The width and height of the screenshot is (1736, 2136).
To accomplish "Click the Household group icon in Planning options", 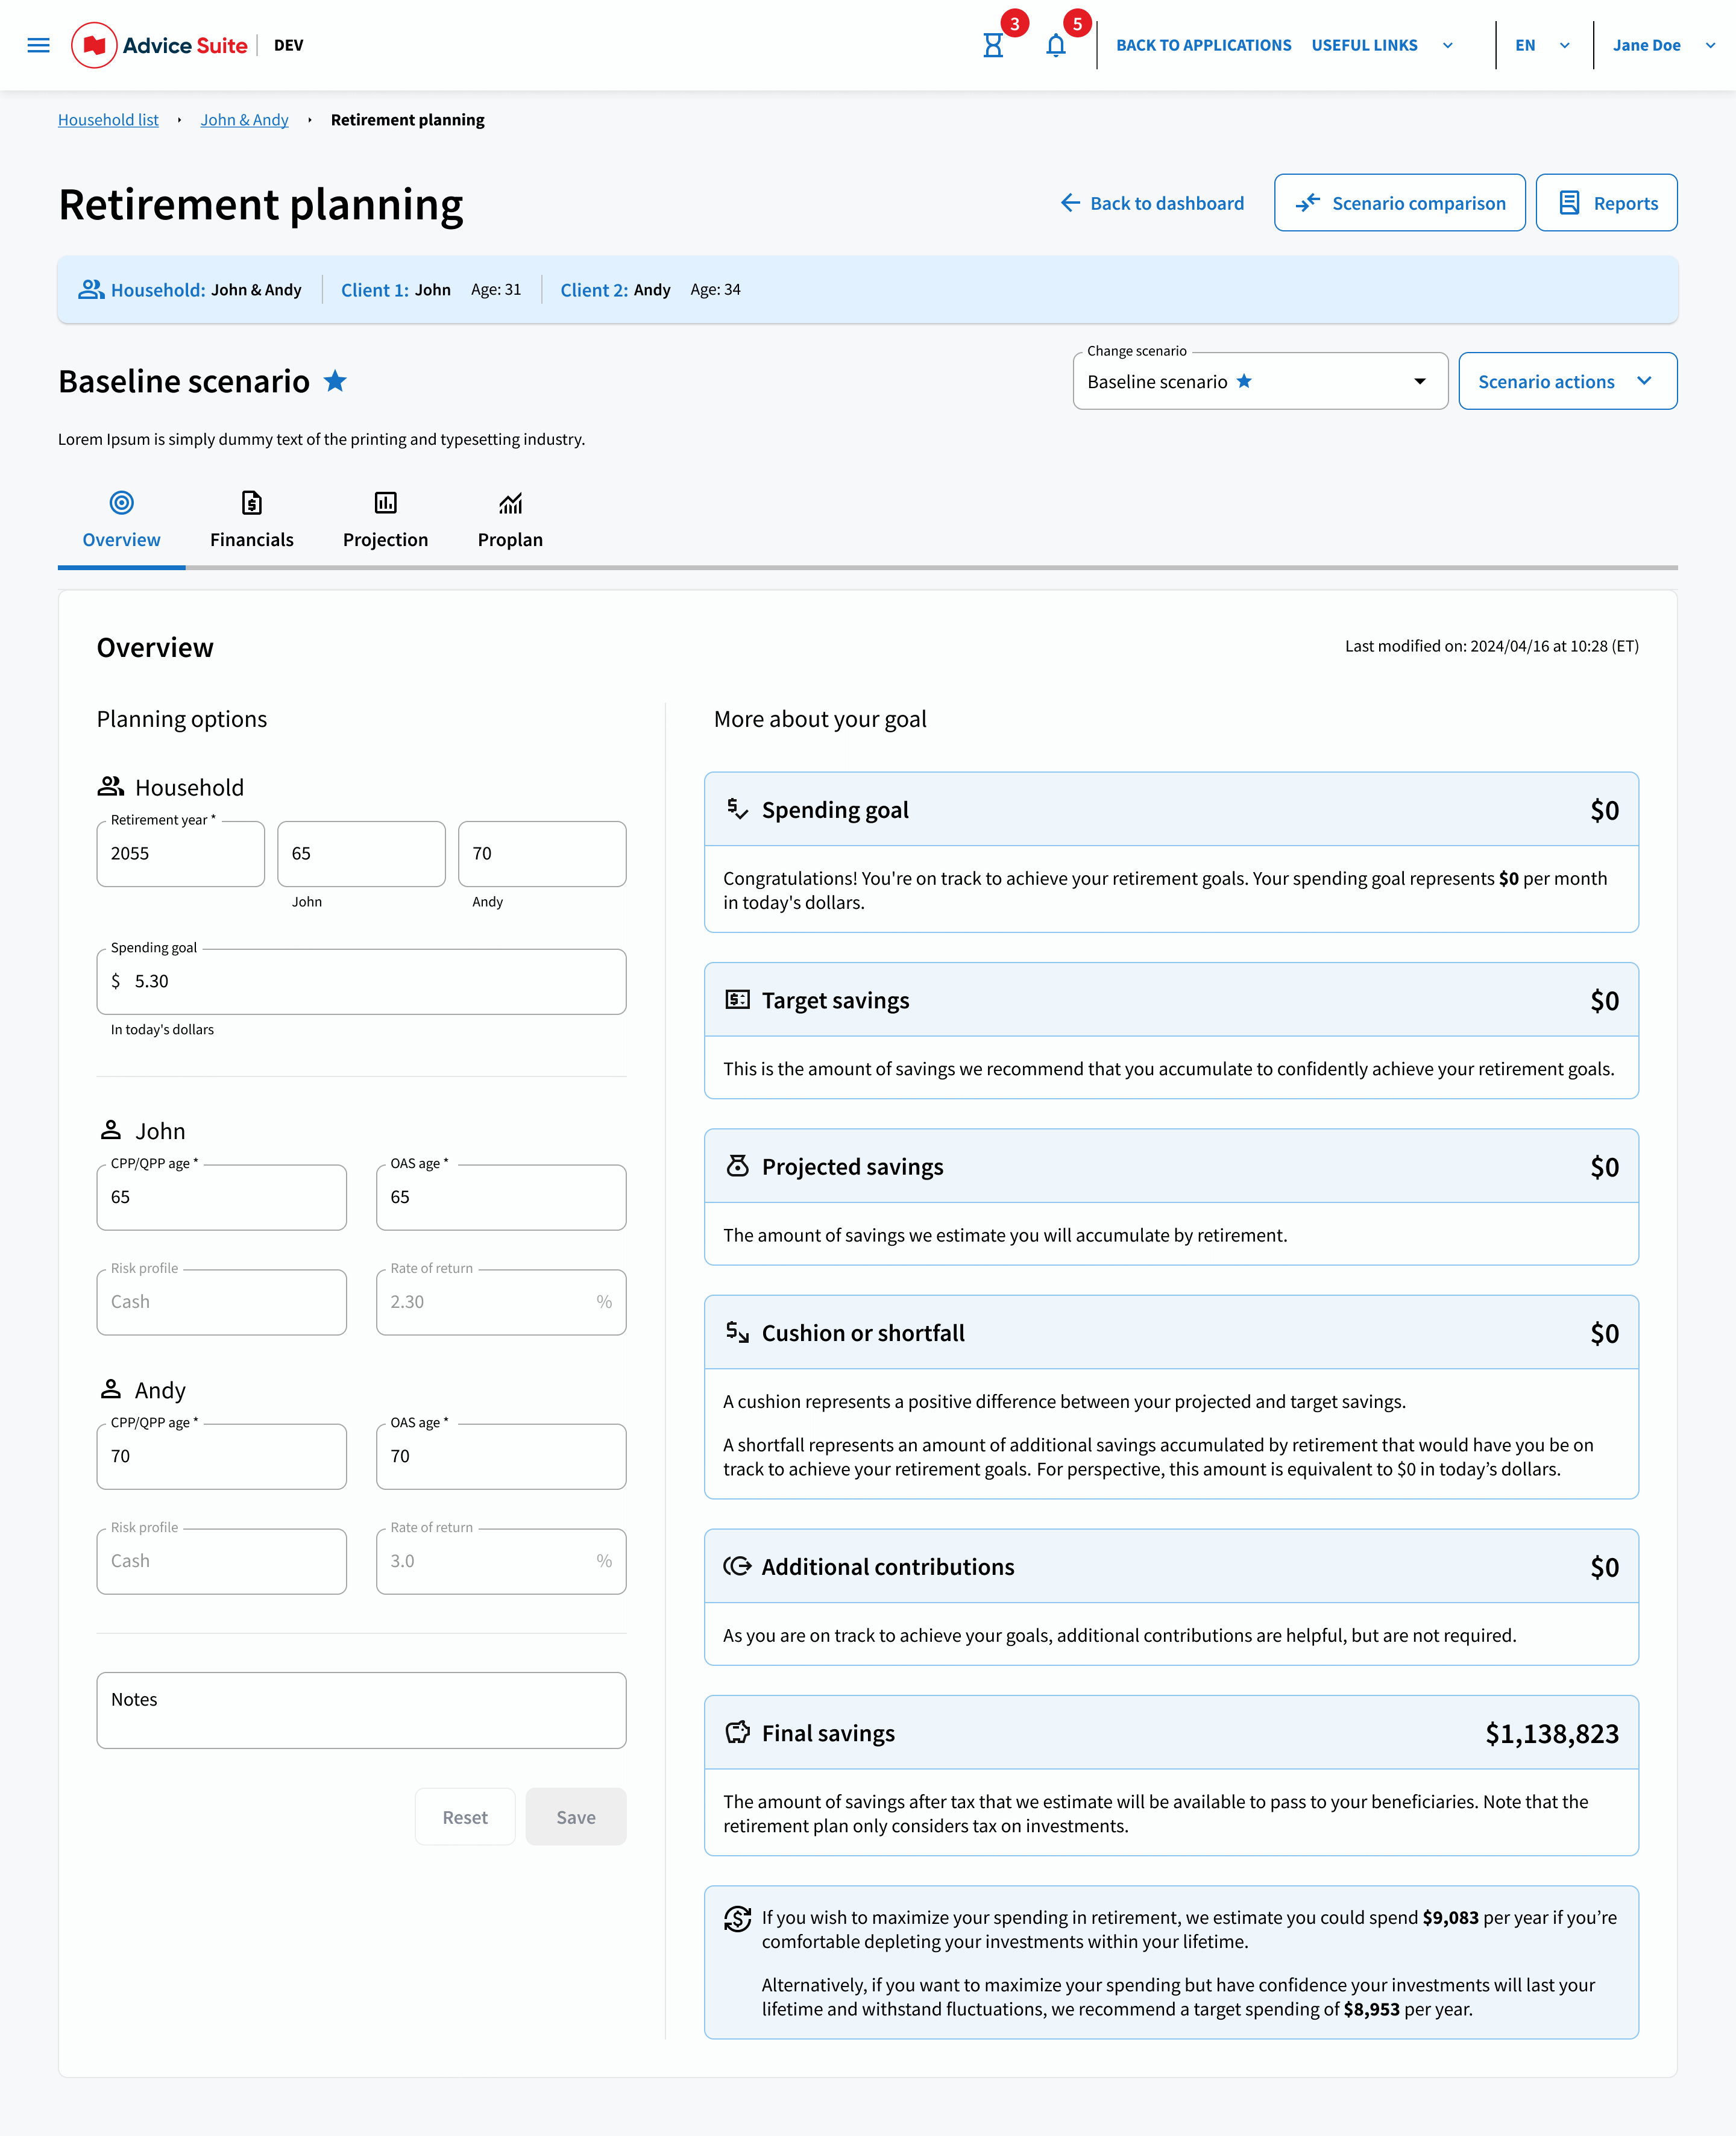I will point(110,786).
